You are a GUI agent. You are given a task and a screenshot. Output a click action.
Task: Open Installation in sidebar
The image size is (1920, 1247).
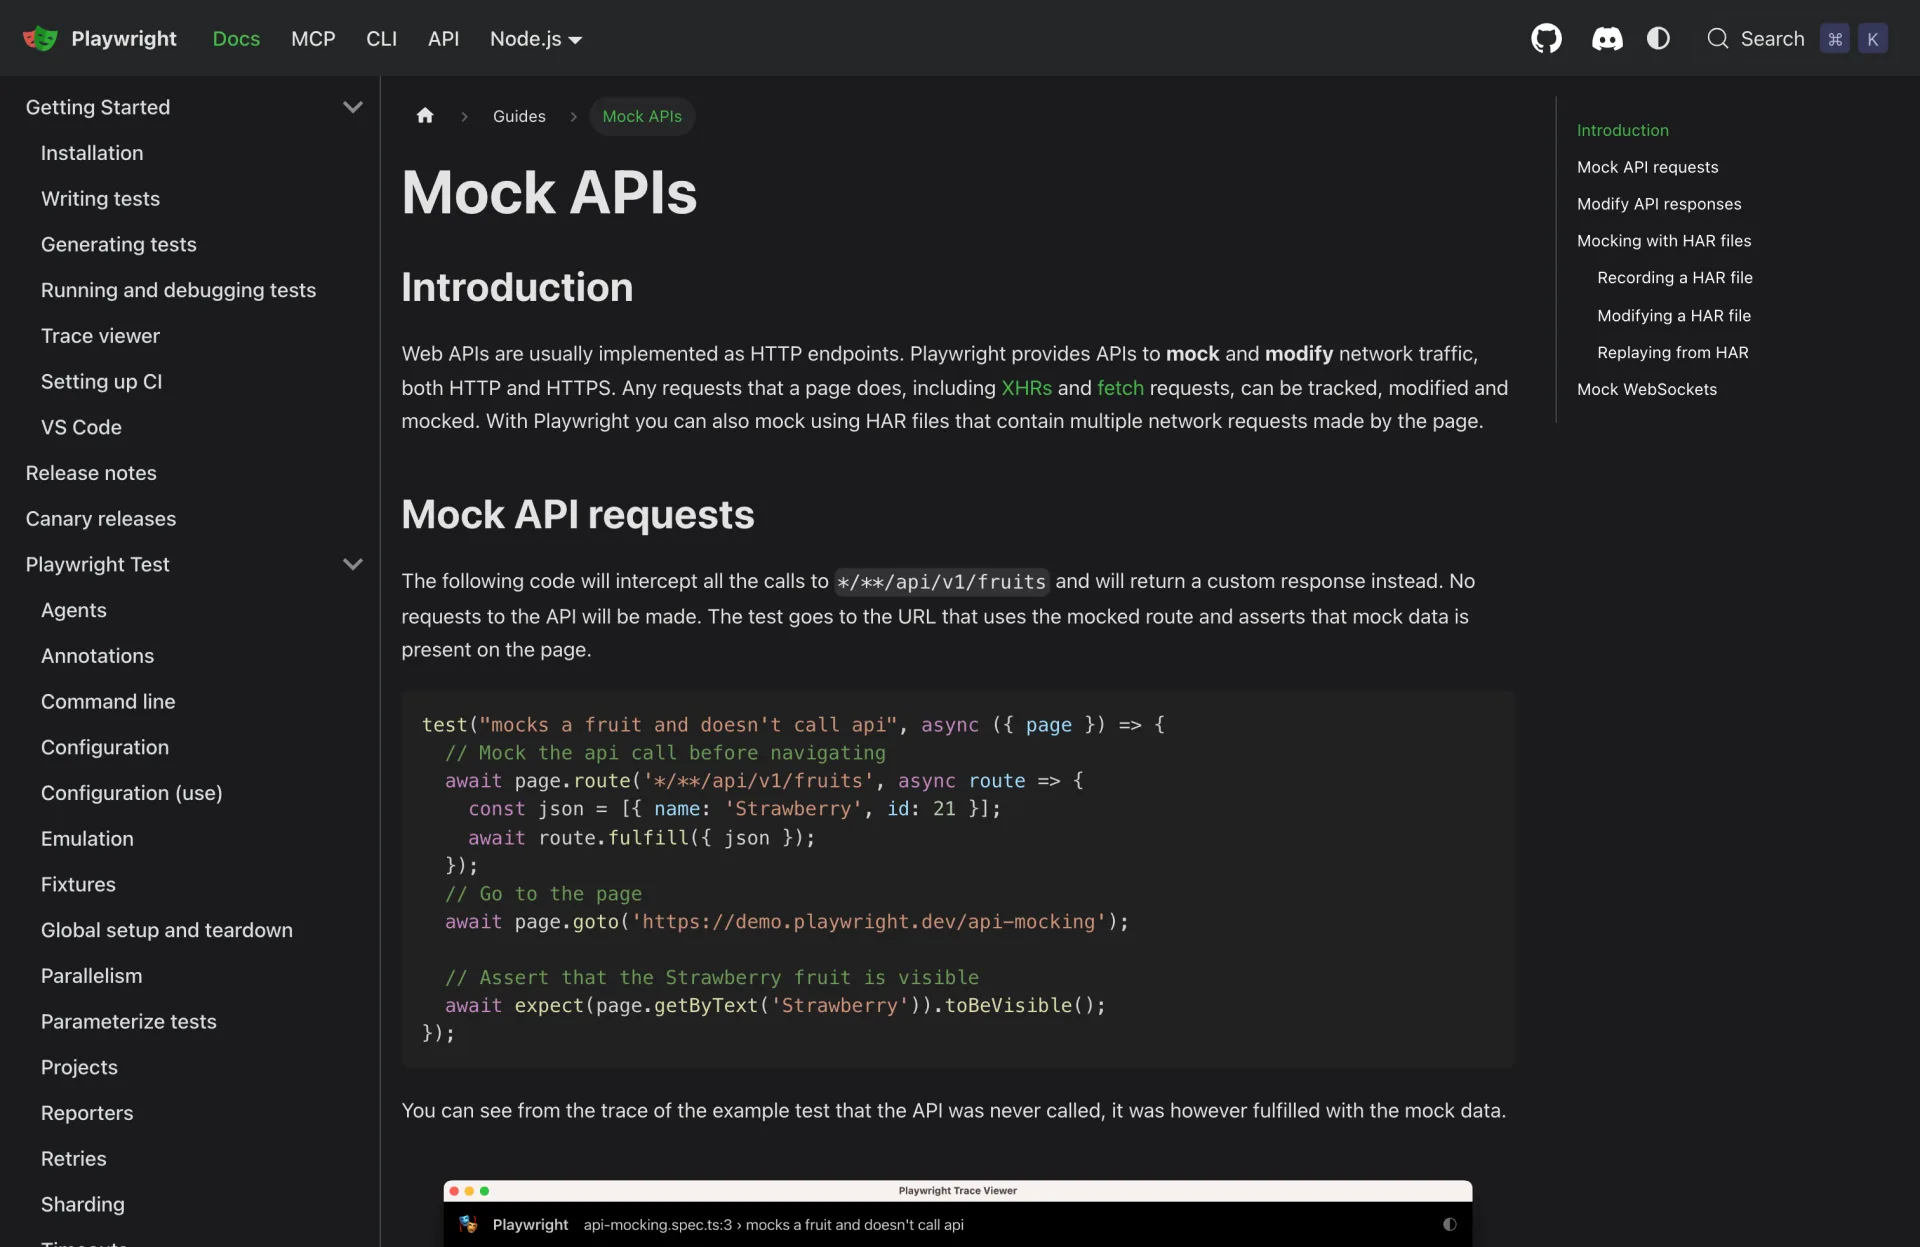92,153
